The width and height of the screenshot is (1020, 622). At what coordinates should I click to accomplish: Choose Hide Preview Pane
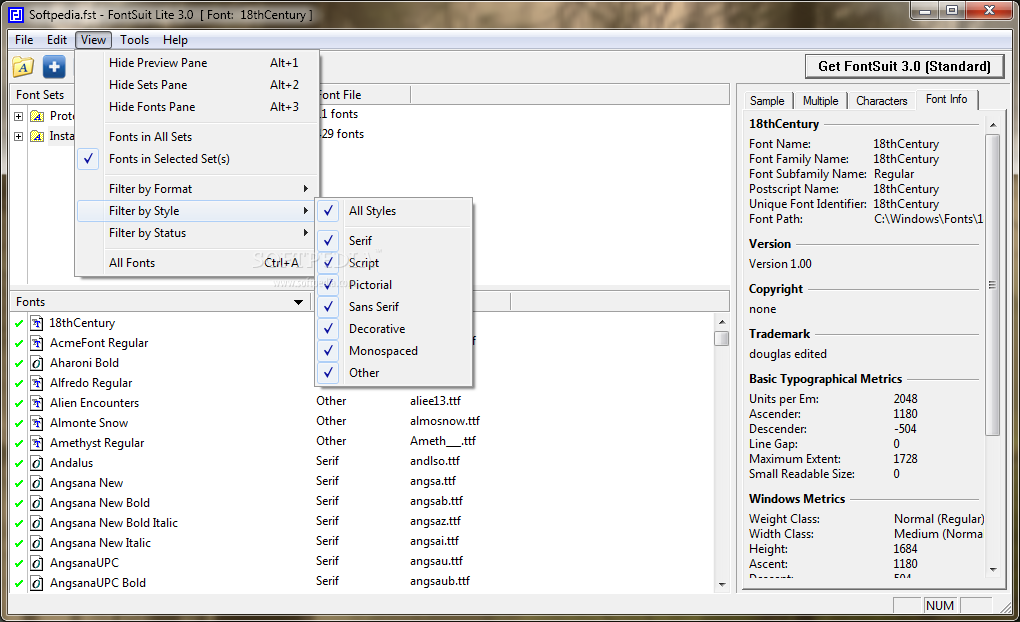(197, 63)
